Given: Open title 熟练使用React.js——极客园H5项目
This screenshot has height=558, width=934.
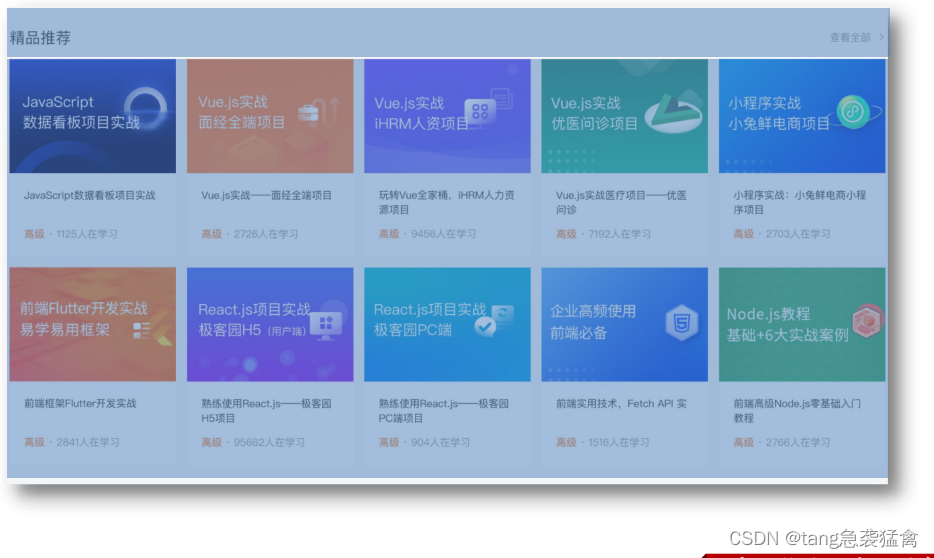Looking at the screenshot, I should click(266, 411).
